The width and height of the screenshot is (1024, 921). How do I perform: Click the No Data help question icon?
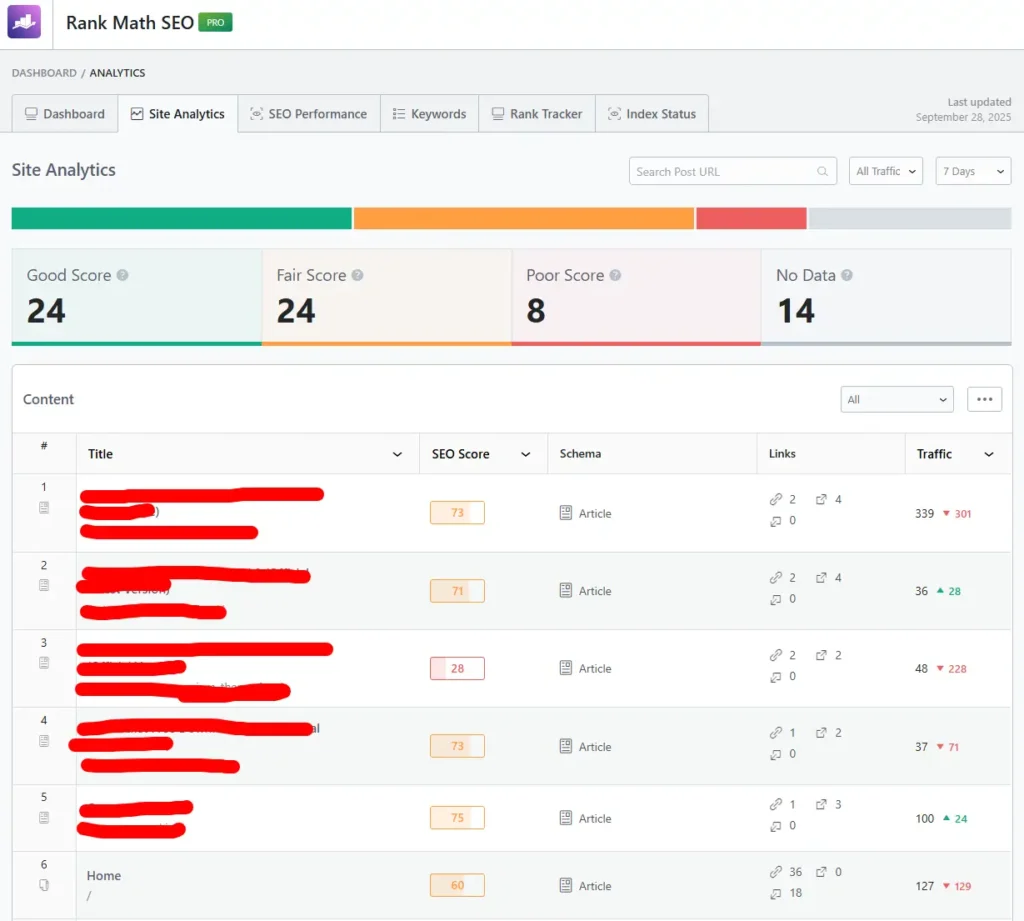(846, 275)
